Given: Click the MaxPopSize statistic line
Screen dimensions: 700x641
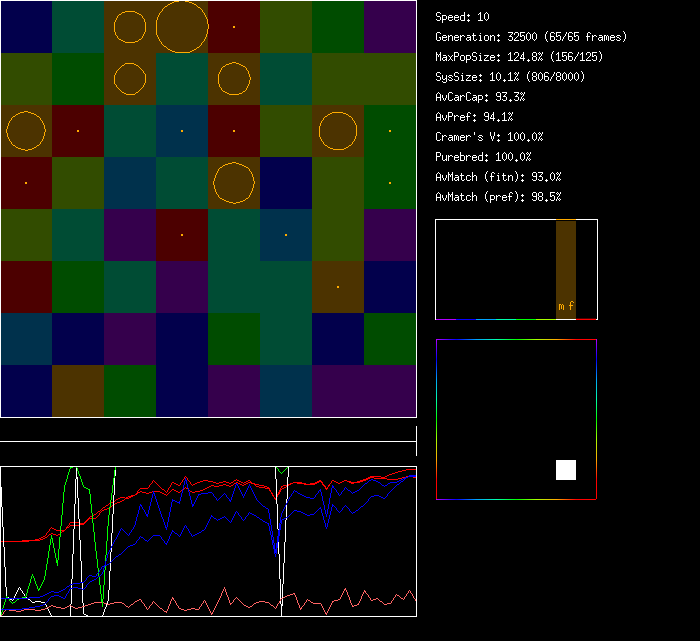Looking at the screenshot, I should pos(519,57).
